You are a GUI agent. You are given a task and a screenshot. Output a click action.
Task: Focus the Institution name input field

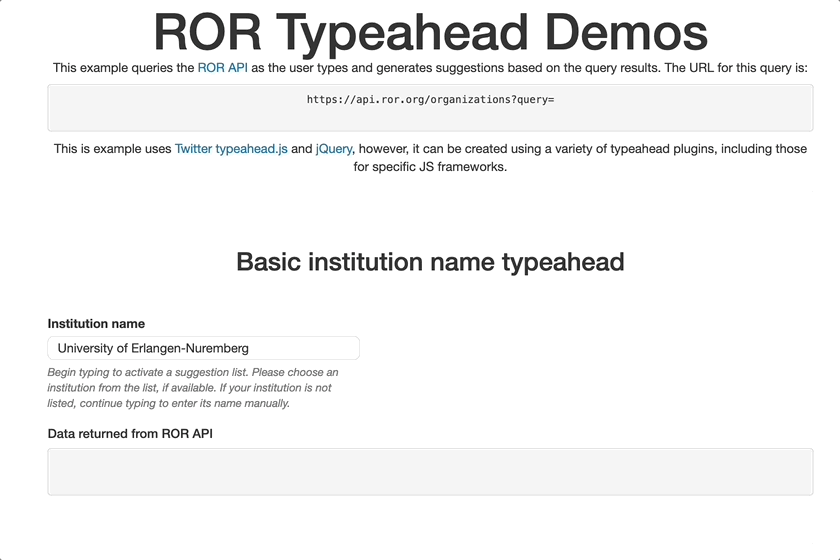click(x=203, y=348)
